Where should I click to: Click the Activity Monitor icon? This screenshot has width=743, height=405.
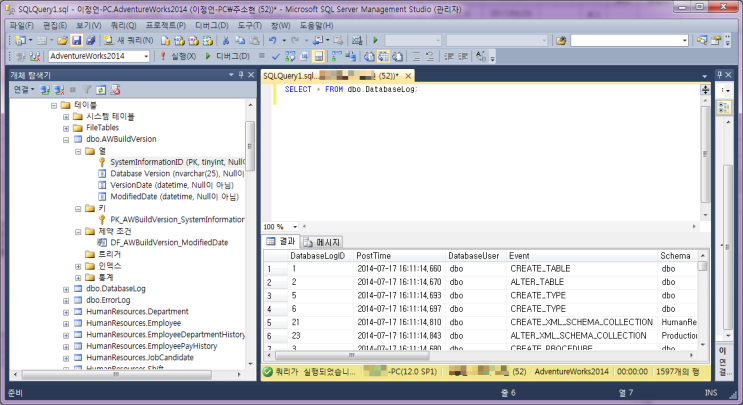357,41
